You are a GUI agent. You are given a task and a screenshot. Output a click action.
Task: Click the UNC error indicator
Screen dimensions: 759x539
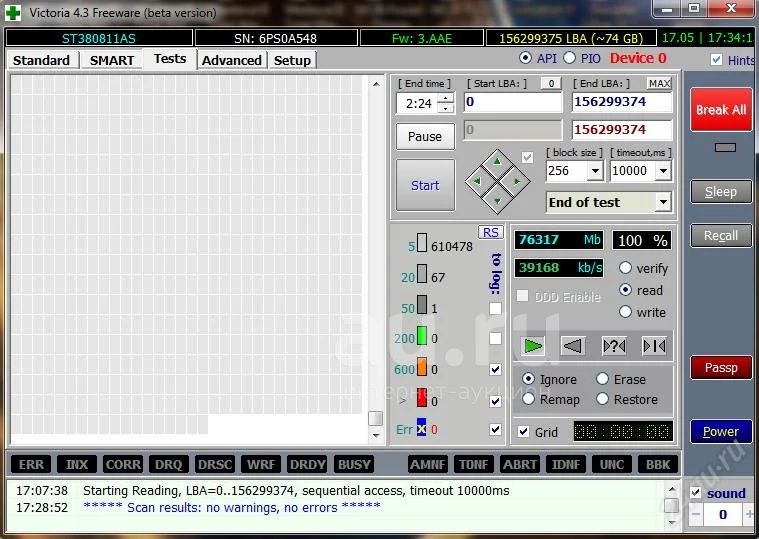(612, 464)
